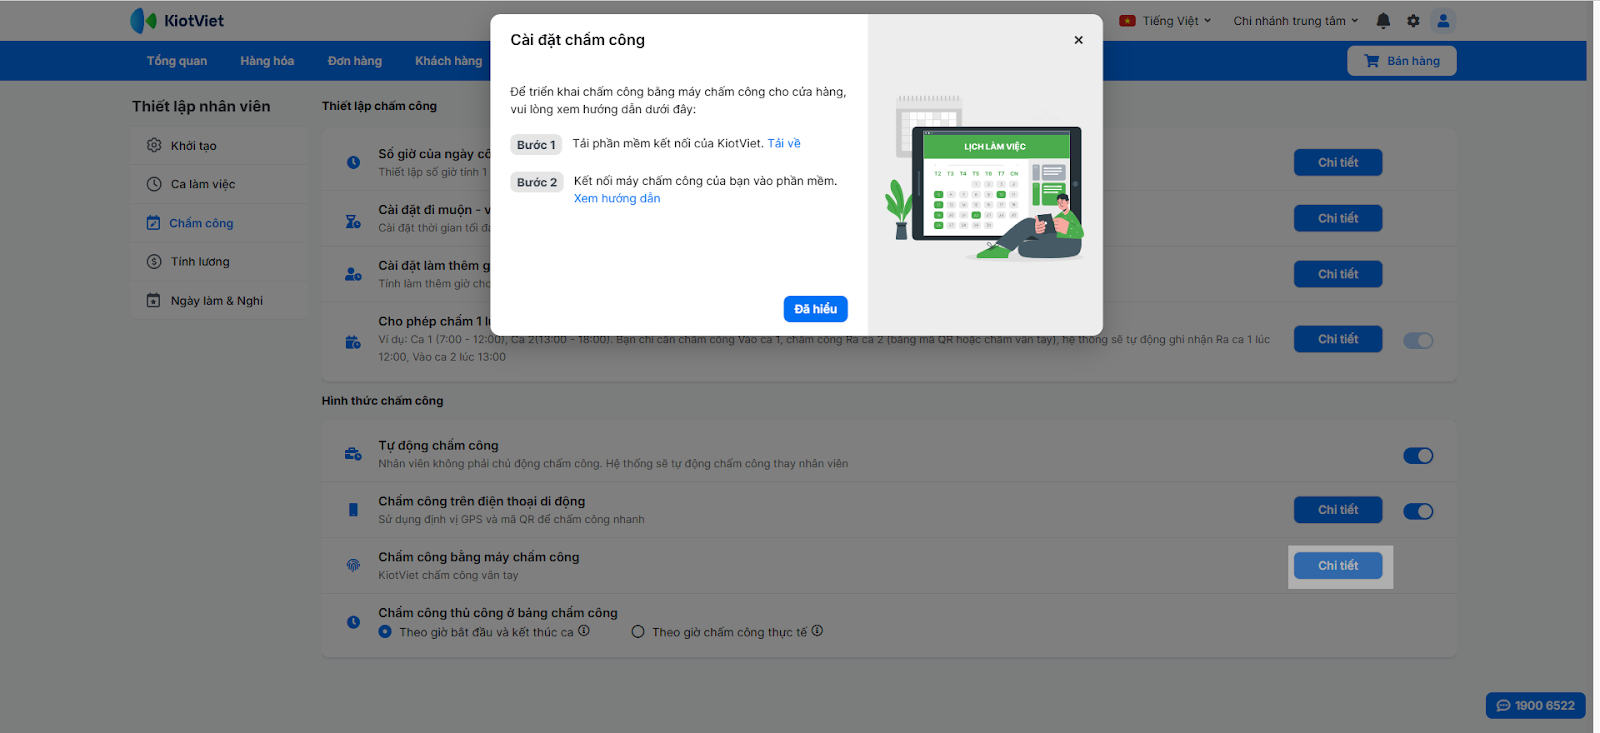Go to Ca làm việc settings
The image size is (1600, 733).
click(x=219, y=184)
